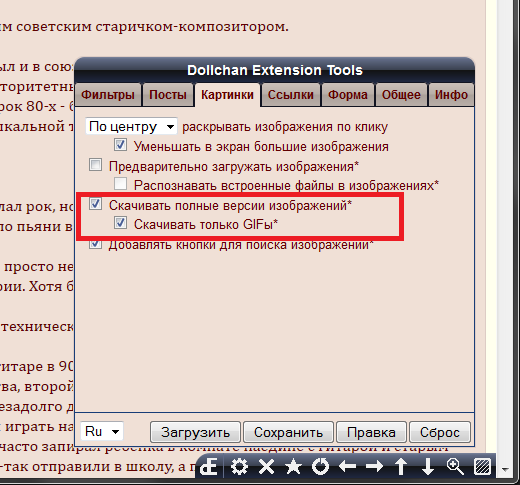Check 'Распознавать встроенные файлы в изображениях'
Image resolution: width=520 pixels, height=485 pixels.
(x=120, y=183)
